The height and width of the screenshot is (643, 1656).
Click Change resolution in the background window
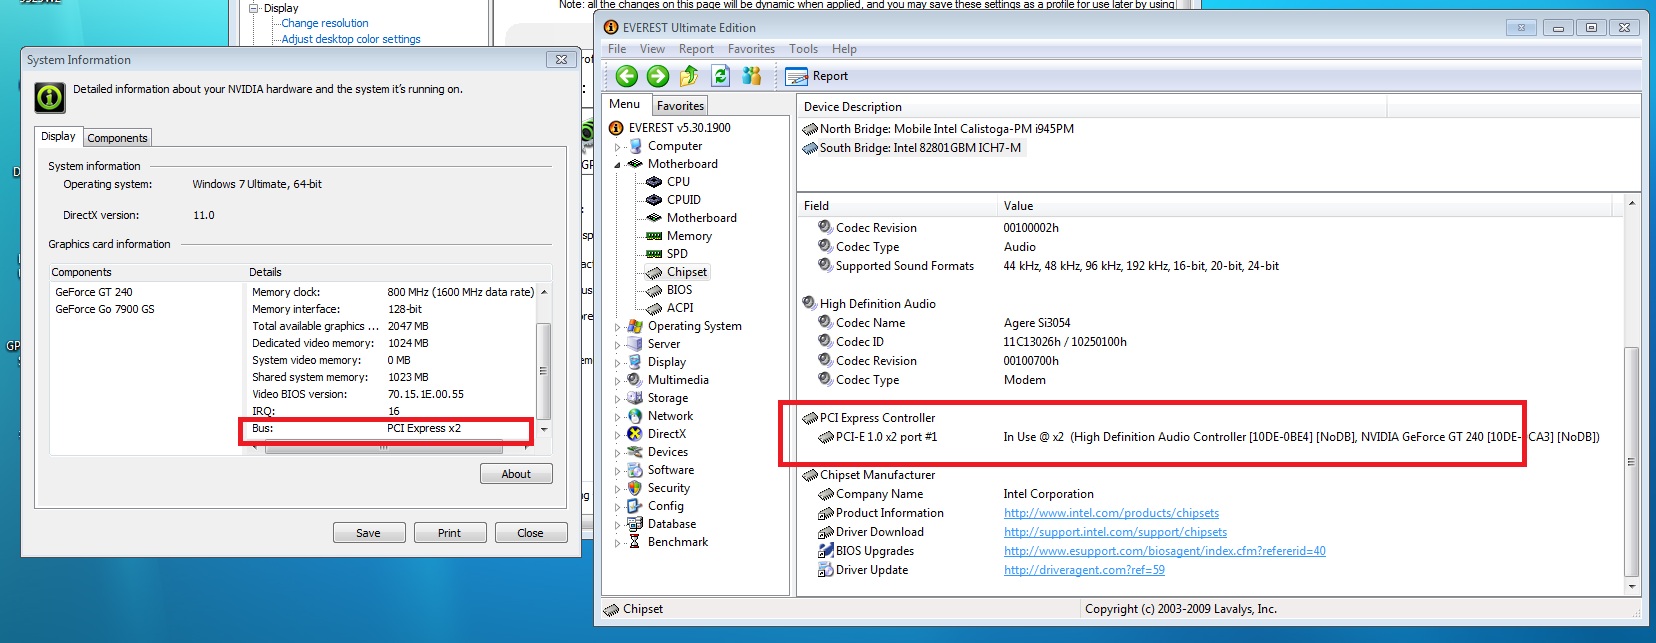(325, 23)
